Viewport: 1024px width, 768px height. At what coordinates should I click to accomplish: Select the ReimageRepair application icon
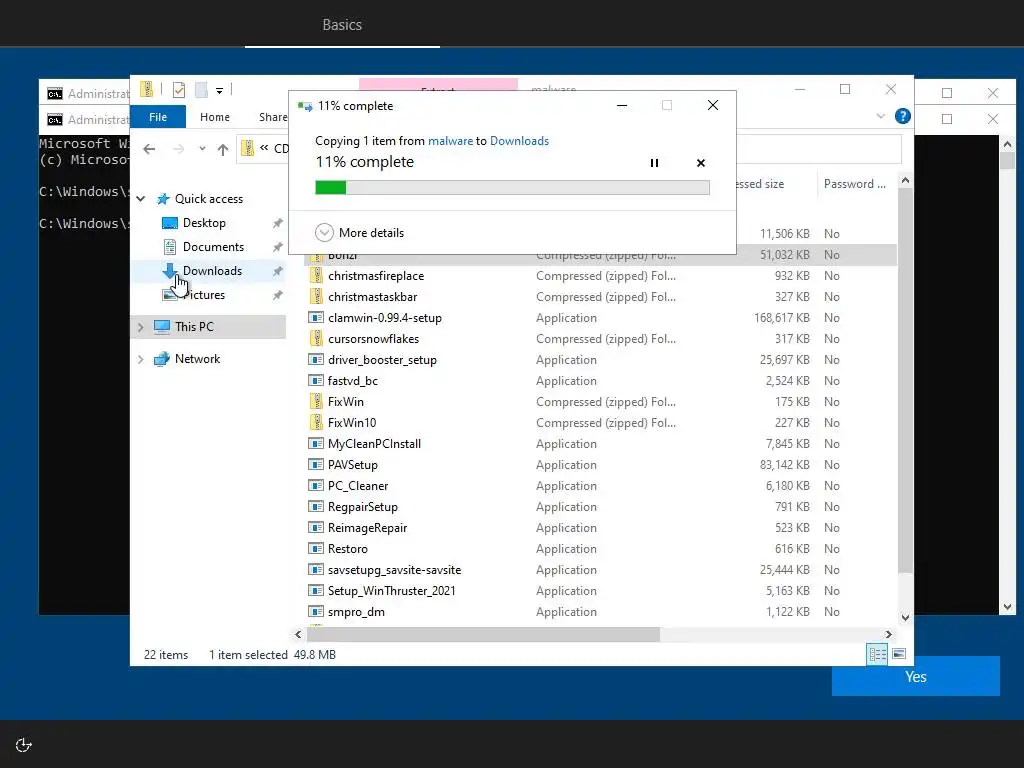(316, 527)
